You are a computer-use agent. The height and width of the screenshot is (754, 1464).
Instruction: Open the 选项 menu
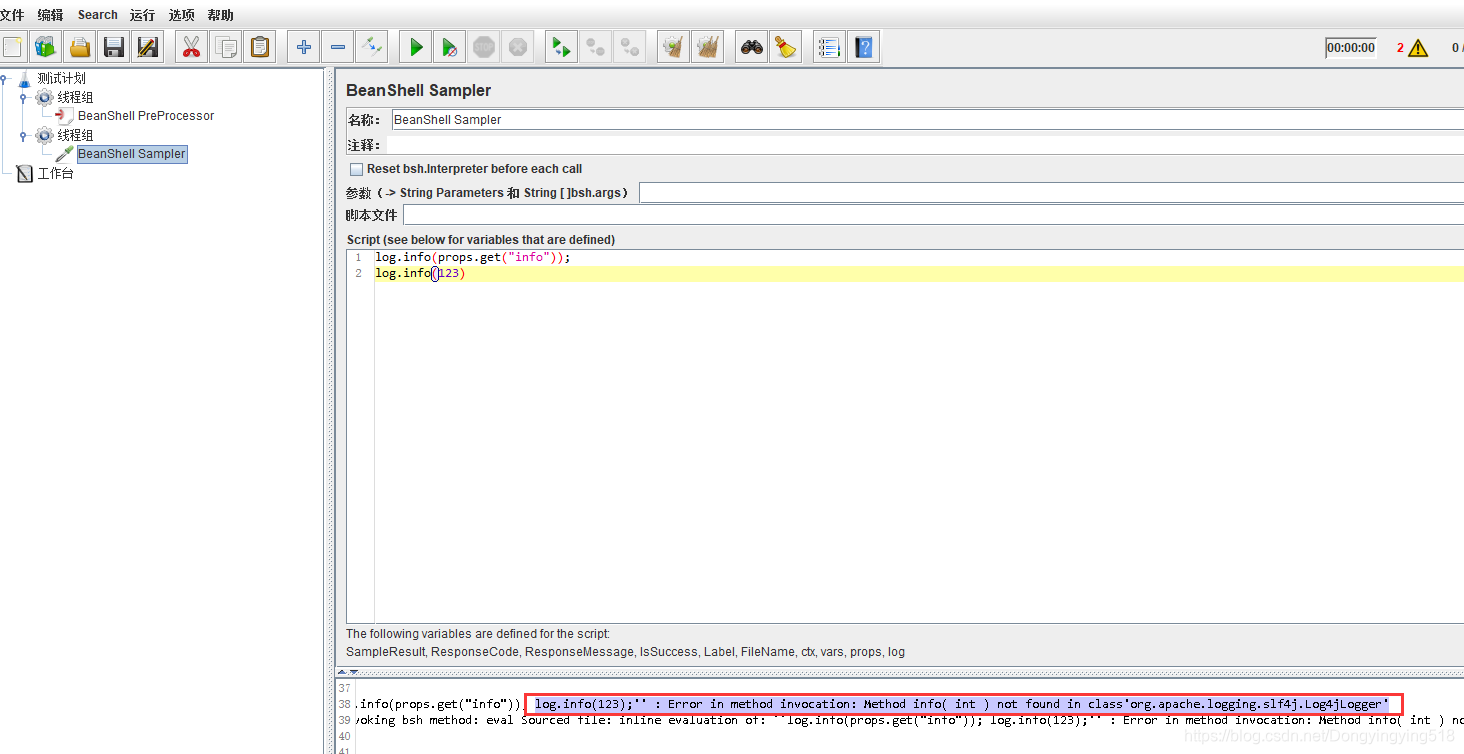[182, 15]
